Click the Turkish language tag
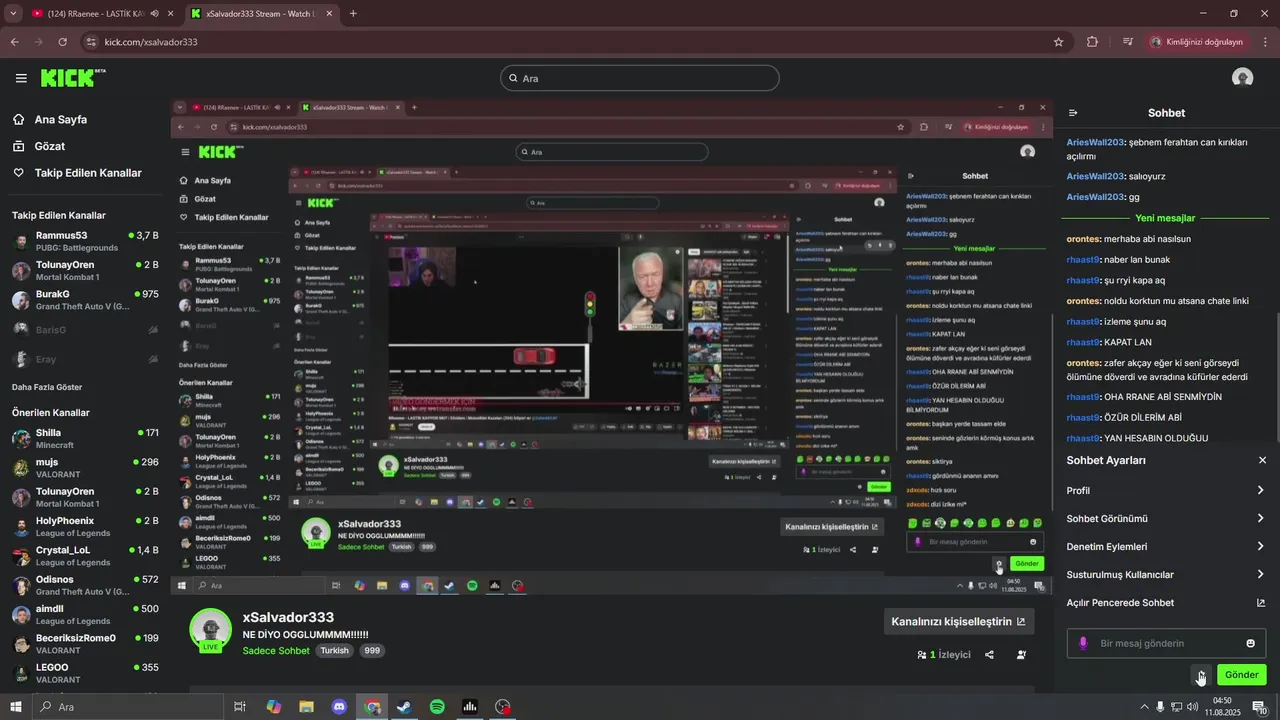This screenshot has width=1280, height=720. click(x=335, y=650)
